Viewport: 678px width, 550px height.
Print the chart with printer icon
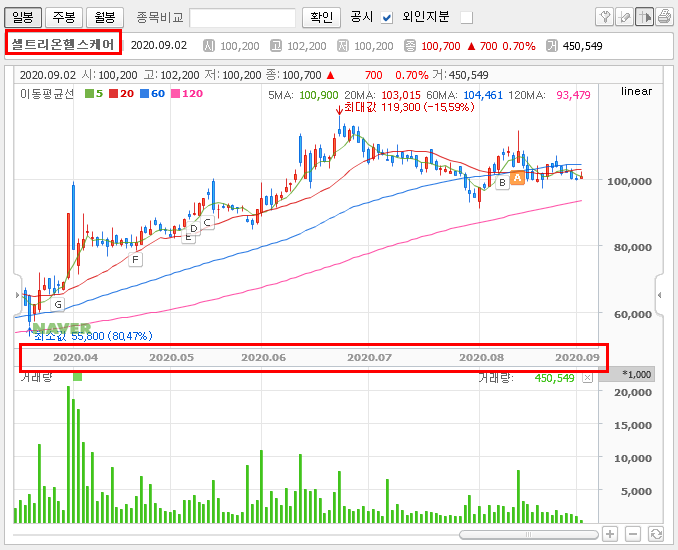click(664, 17)
